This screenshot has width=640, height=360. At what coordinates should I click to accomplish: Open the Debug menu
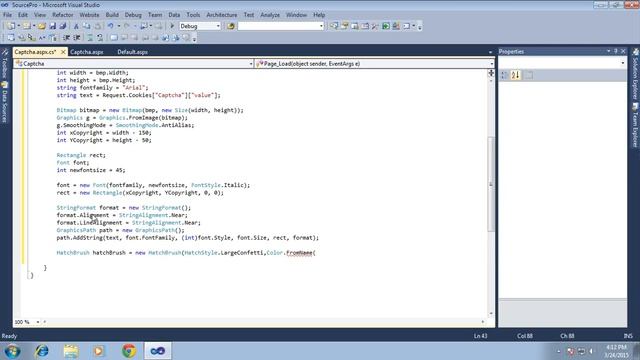133,15
